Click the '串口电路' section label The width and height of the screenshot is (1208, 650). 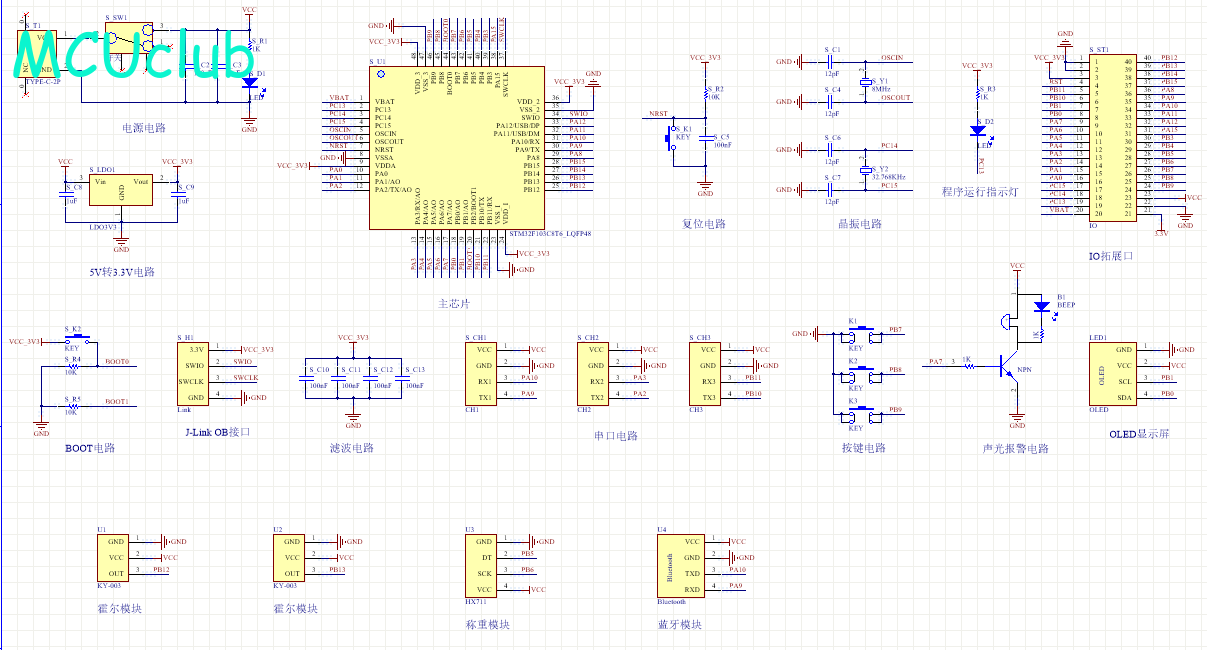click(x=616, y=436)
